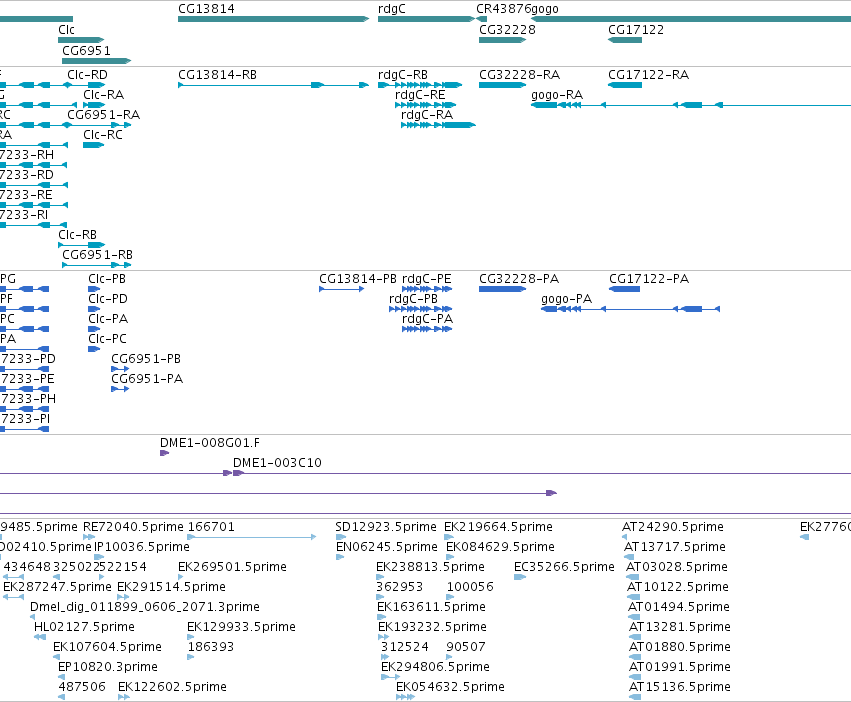The image size is (851, 702).
Task: Select transcript CG13814-RB
Action: click(274, 85)
